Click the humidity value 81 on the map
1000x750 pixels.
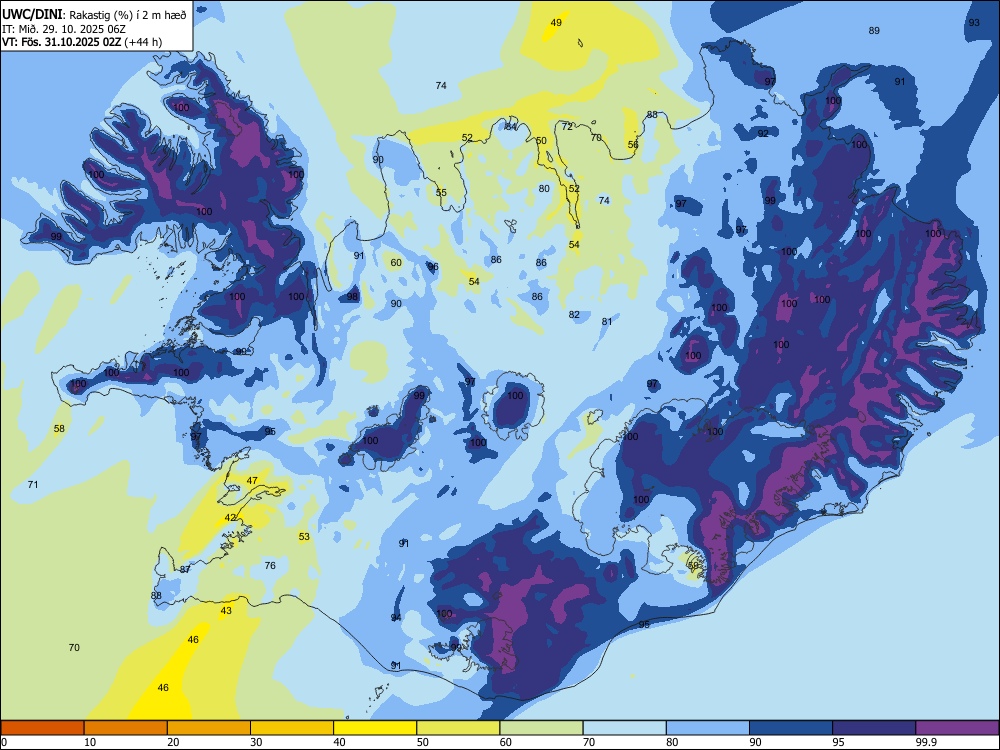coord(607,321)
